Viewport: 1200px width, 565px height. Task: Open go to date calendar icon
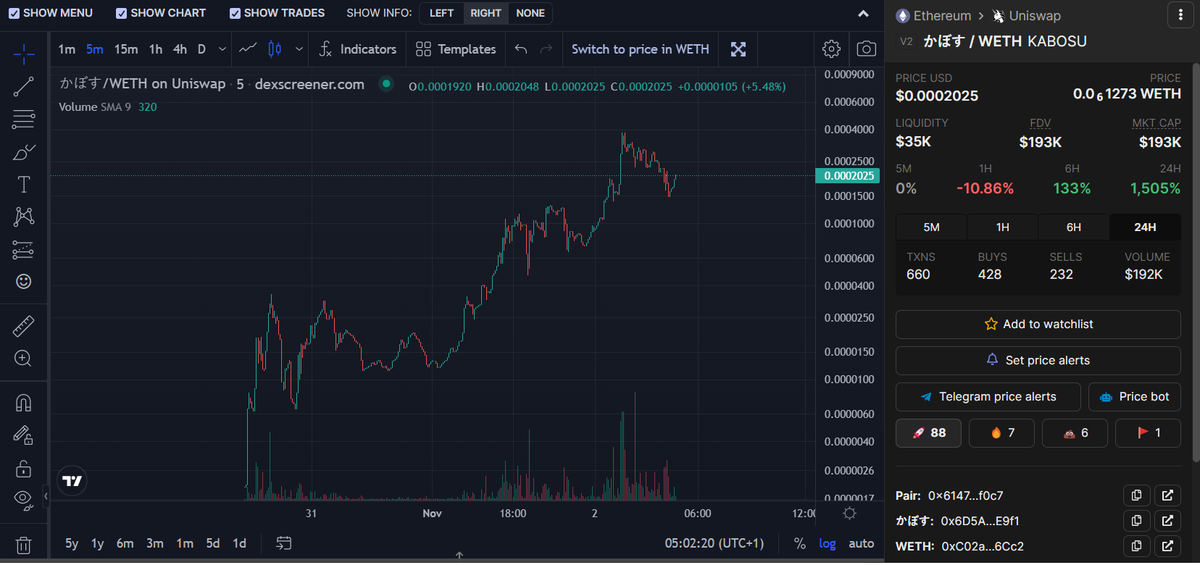click(x=284, y=543)
